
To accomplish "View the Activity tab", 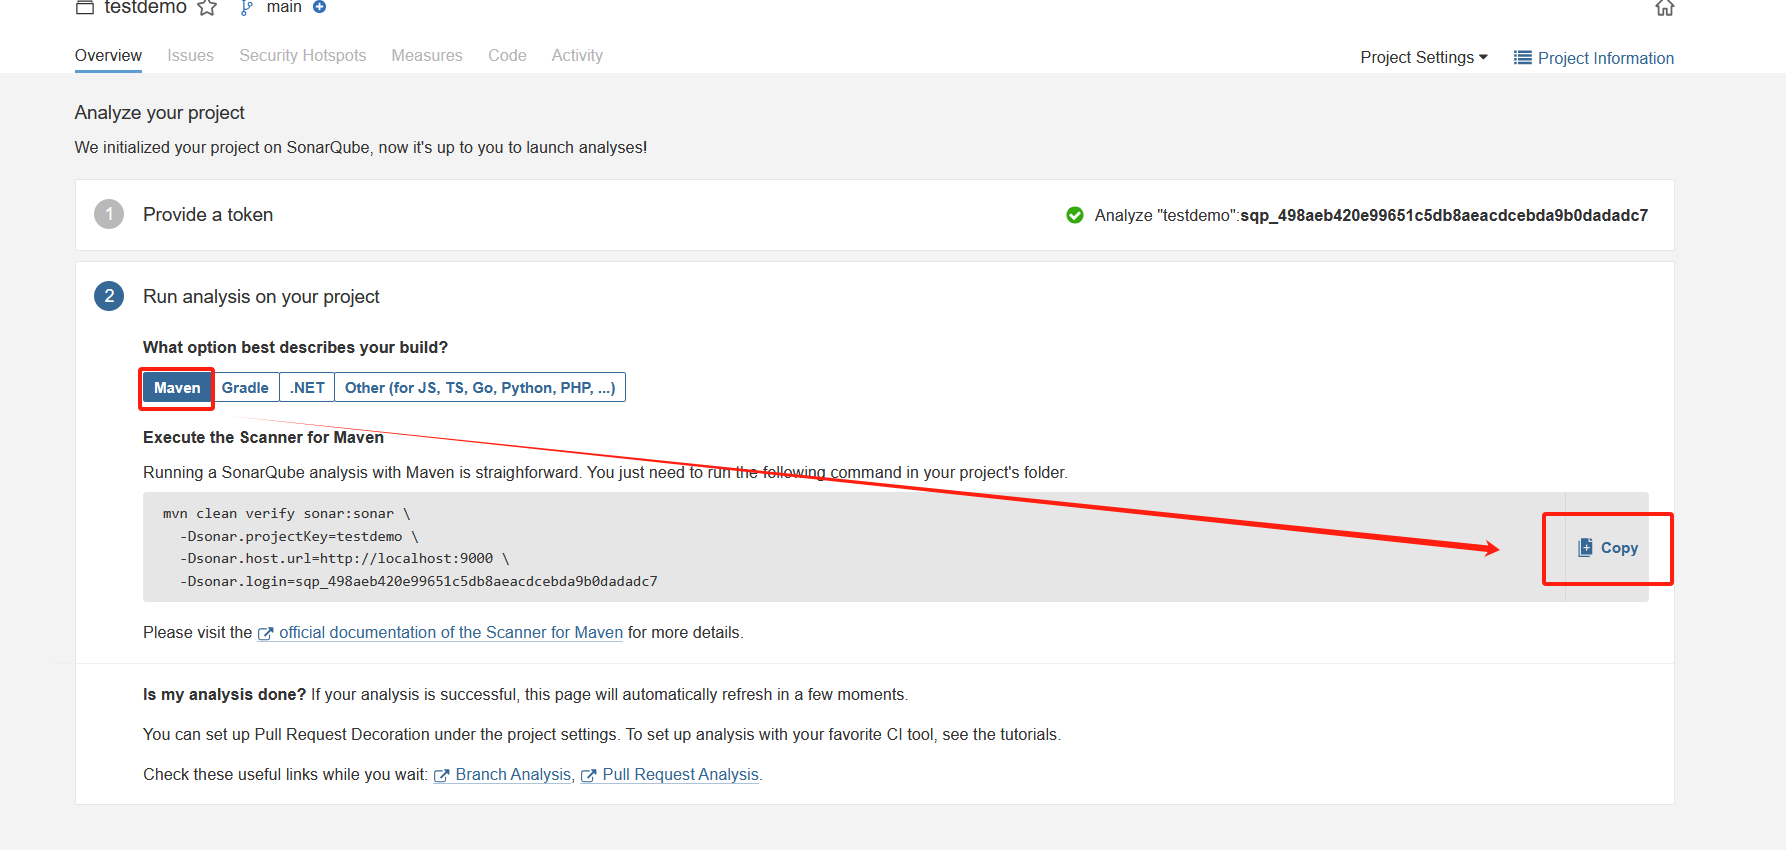I will pos(577,56).
